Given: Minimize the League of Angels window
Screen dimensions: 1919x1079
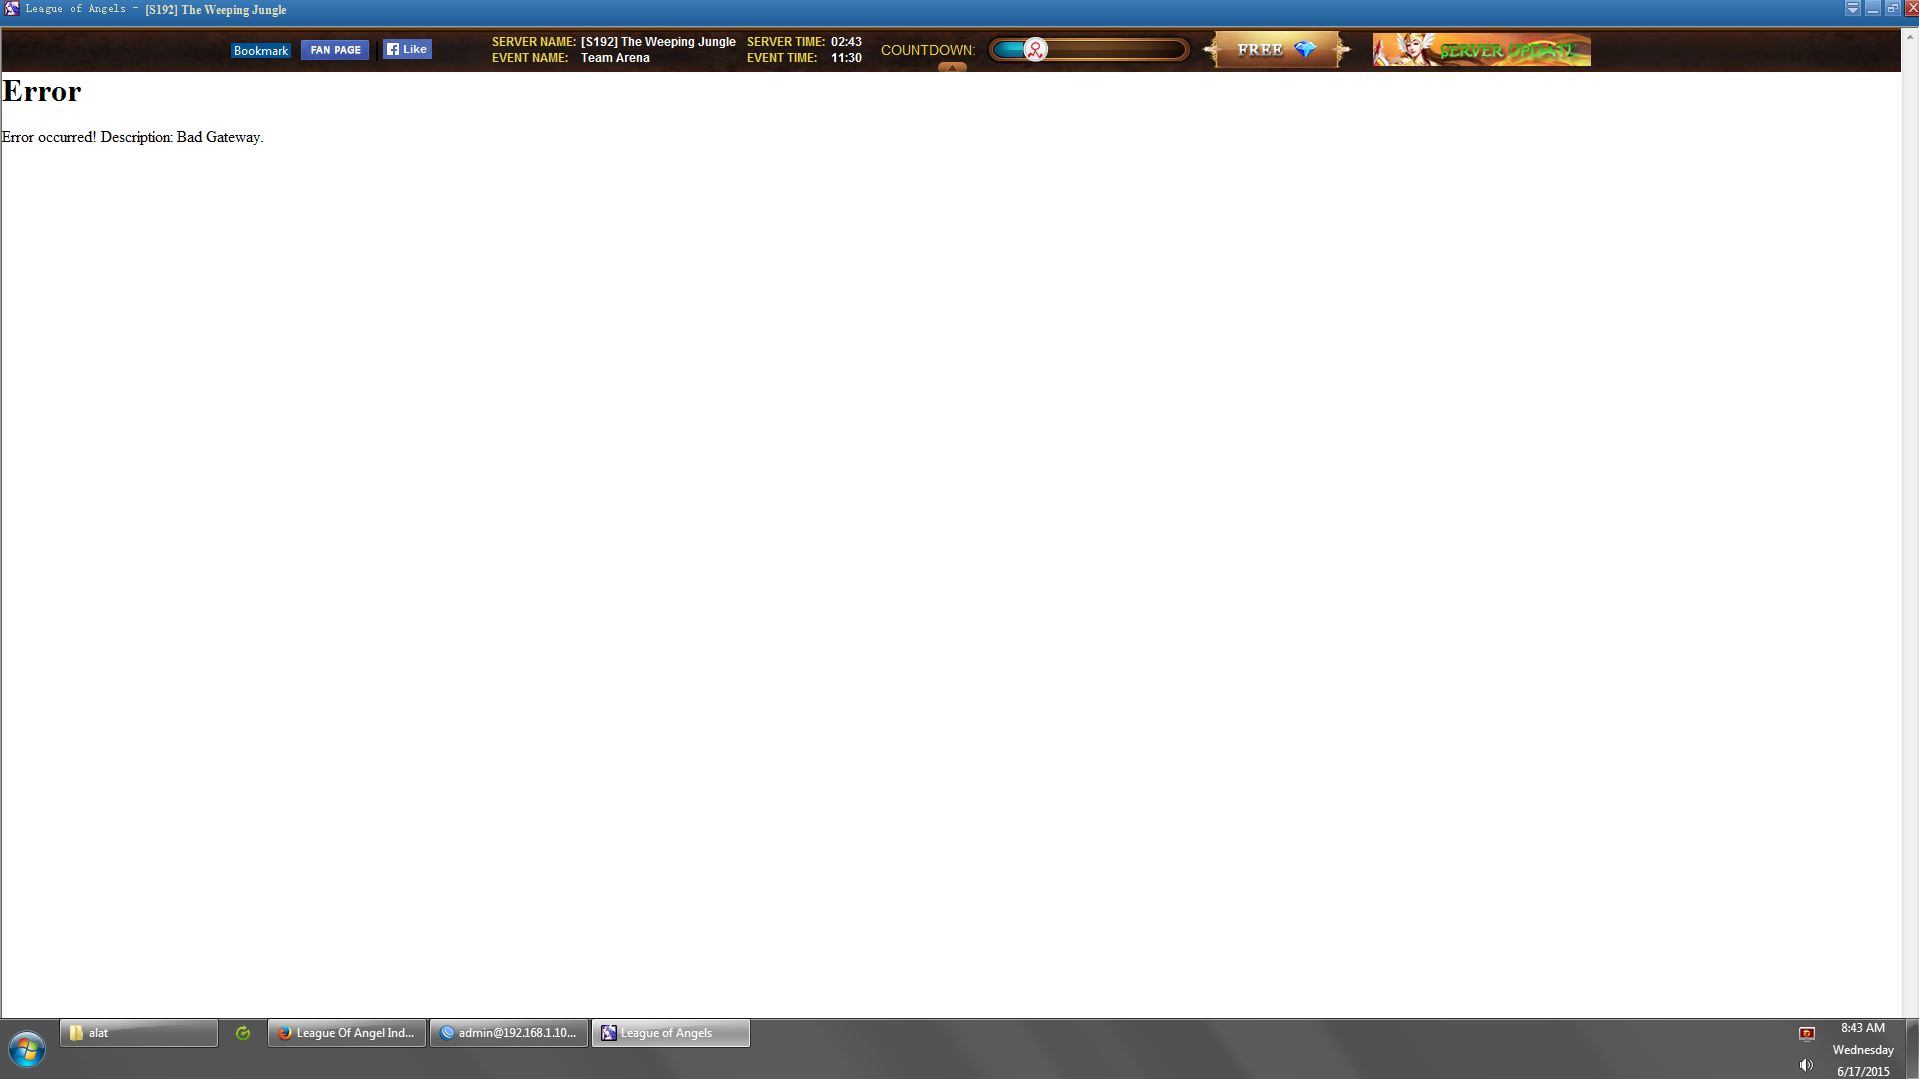Looking at the screenshot, I should pos(1872,8).
